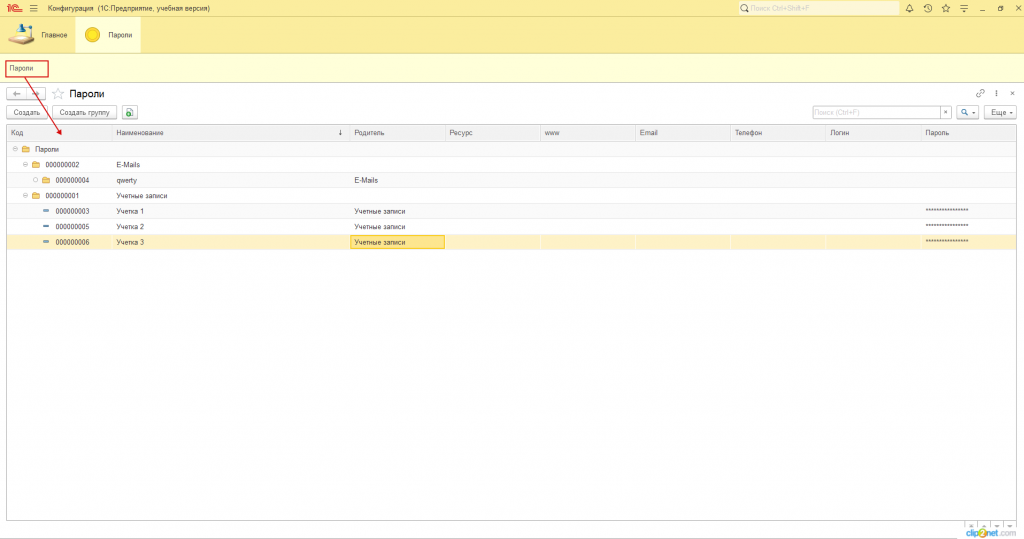
Task: Click Ресурс column header
Action: pyautogui.click(x=492, y=133)
